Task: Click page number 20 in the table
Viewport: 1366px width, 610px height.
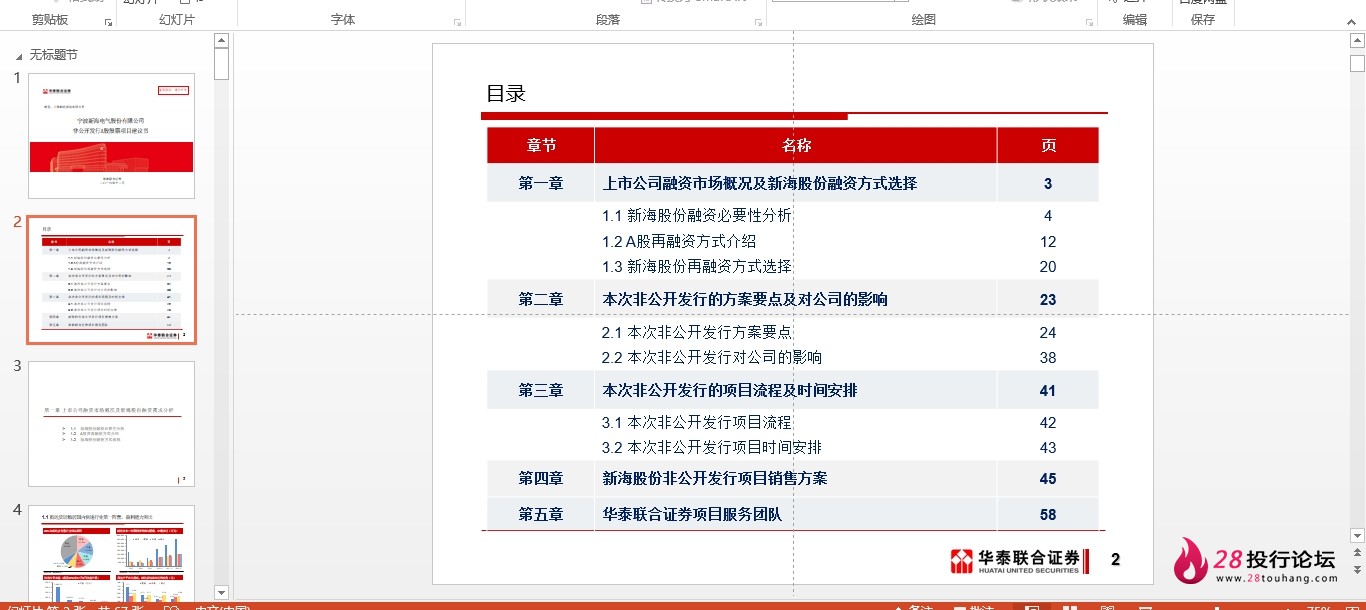Action: (x=1048, y=267)
